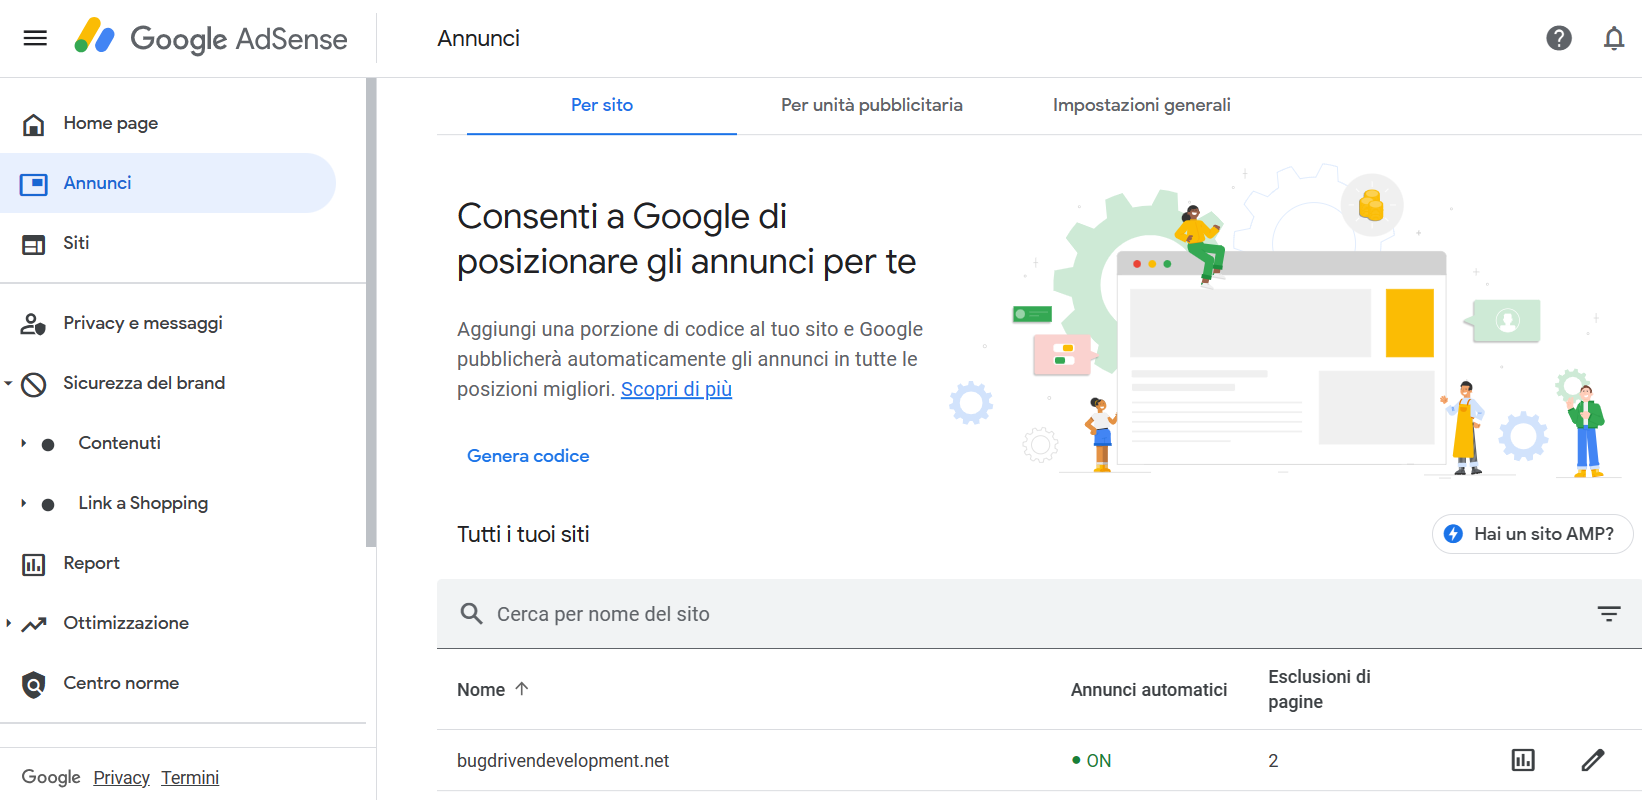Screen dimensions: 1642x800
Task: Click the Annunci automatici column header
Action: pos(1149,690)
